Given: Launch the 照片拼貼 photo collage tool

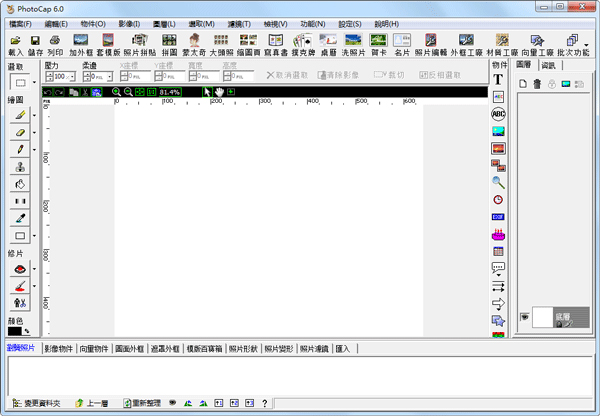Looking at the screenshot, I should pyautogui.click(x=140, y=45).
